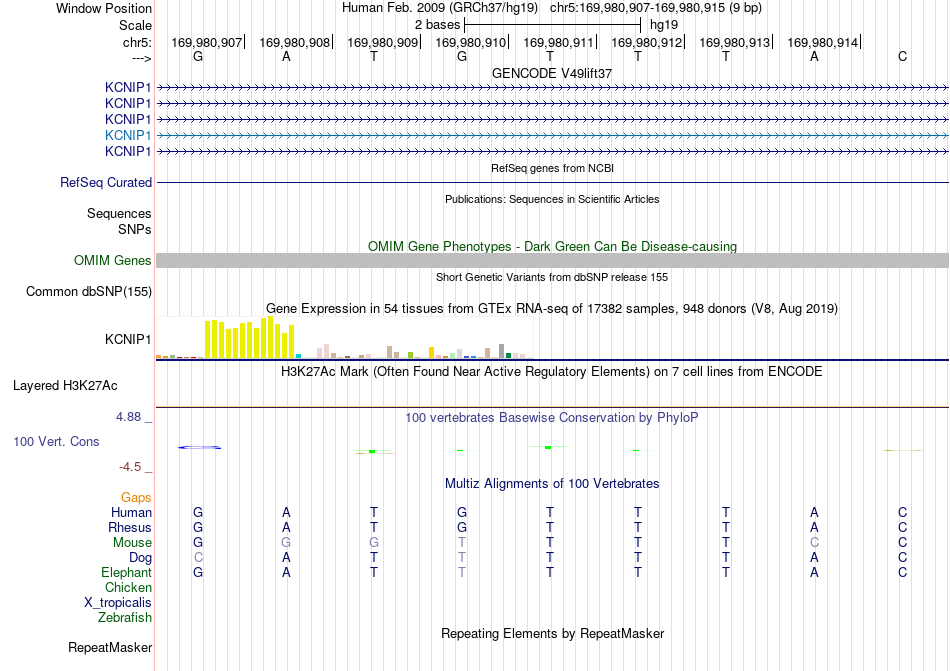Select the light-blue KCNIP1 transcript label
This screenshot has width=950, height=671.
(128, 135)
